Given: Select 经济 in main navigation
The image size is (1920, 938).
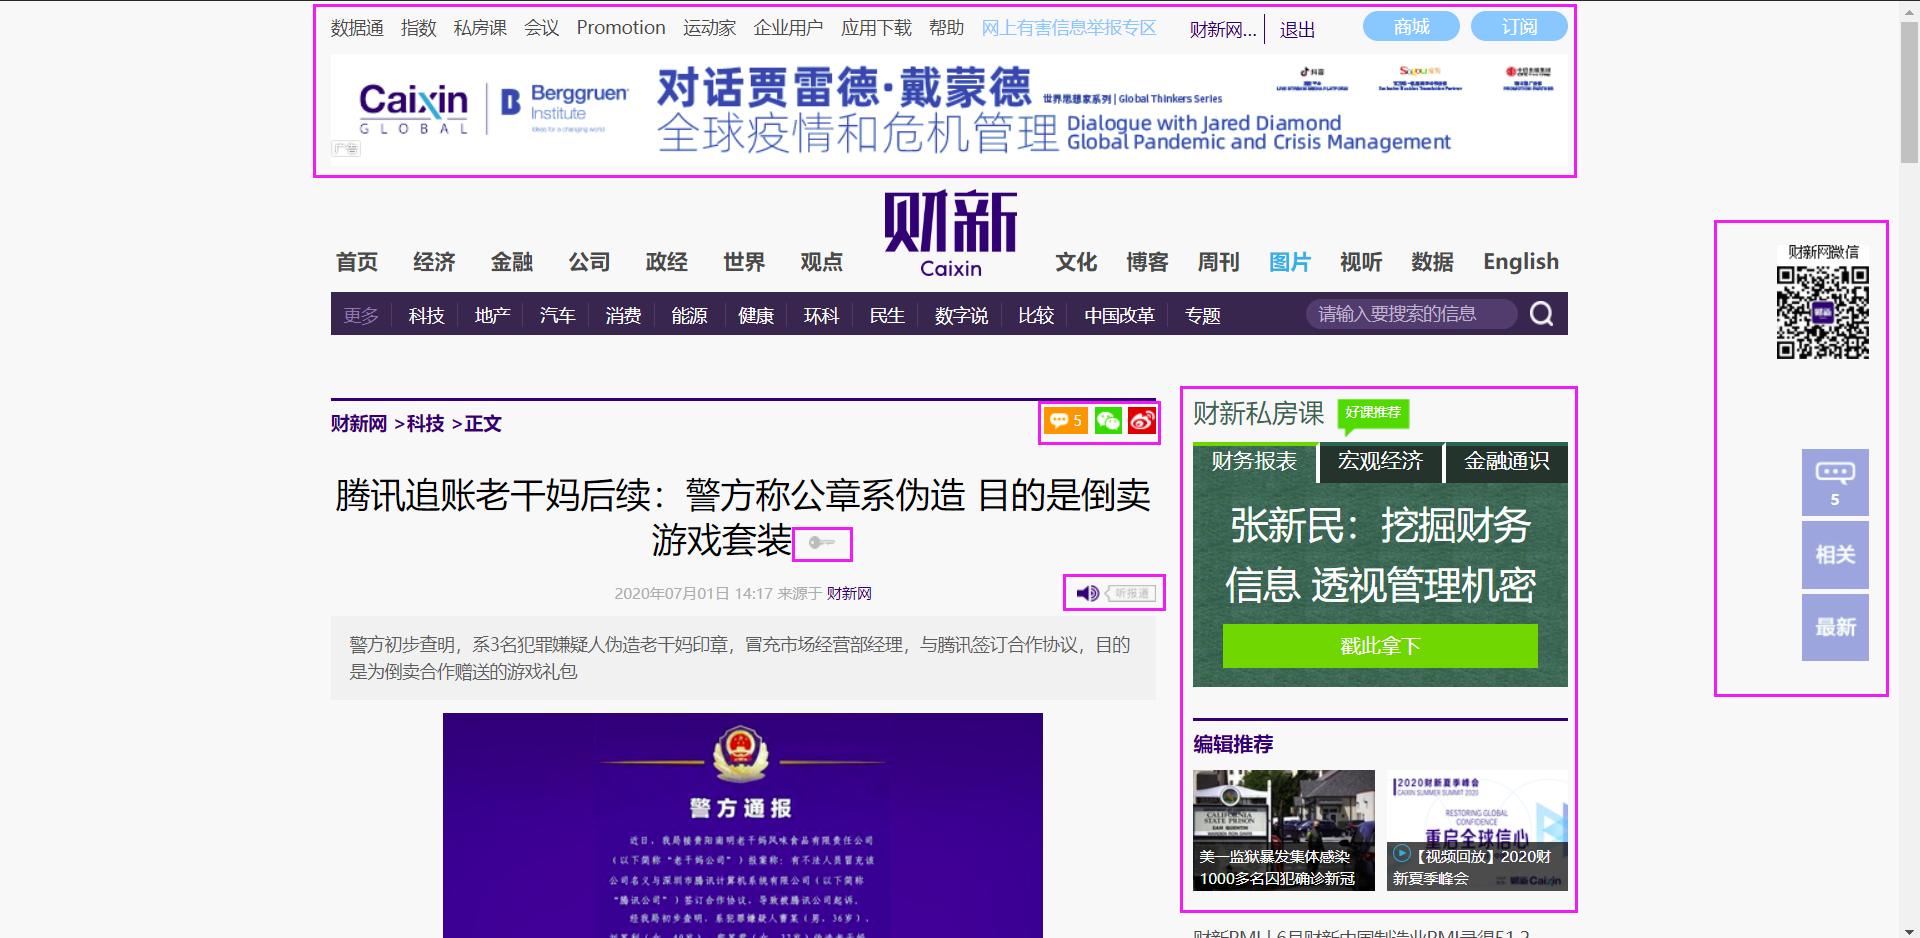Looking at the screenshot, I should coord(434,262).
